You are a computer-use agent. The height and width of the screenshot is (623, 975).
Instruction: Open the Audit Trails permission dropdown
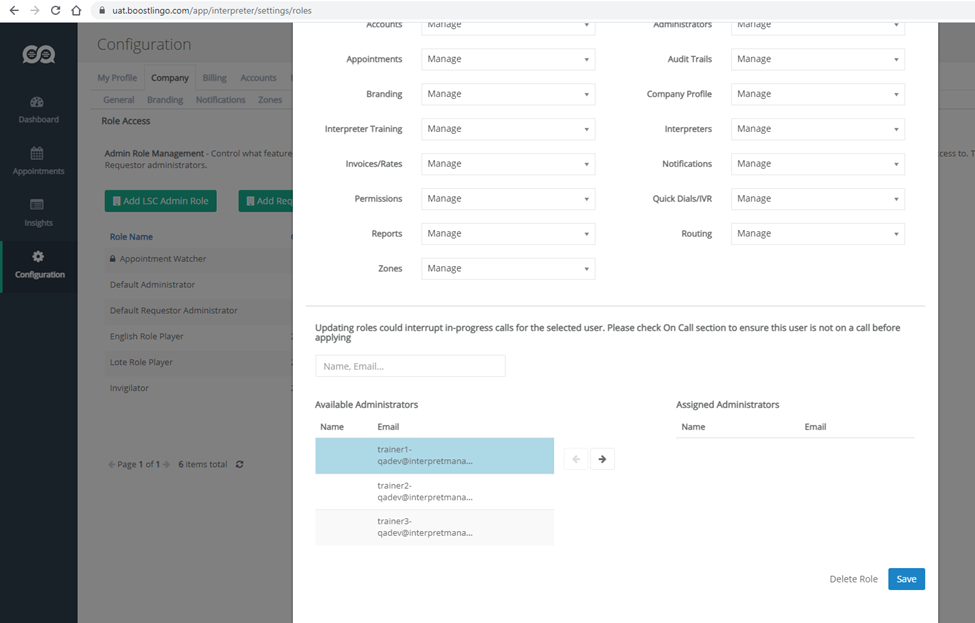(817, 59)
